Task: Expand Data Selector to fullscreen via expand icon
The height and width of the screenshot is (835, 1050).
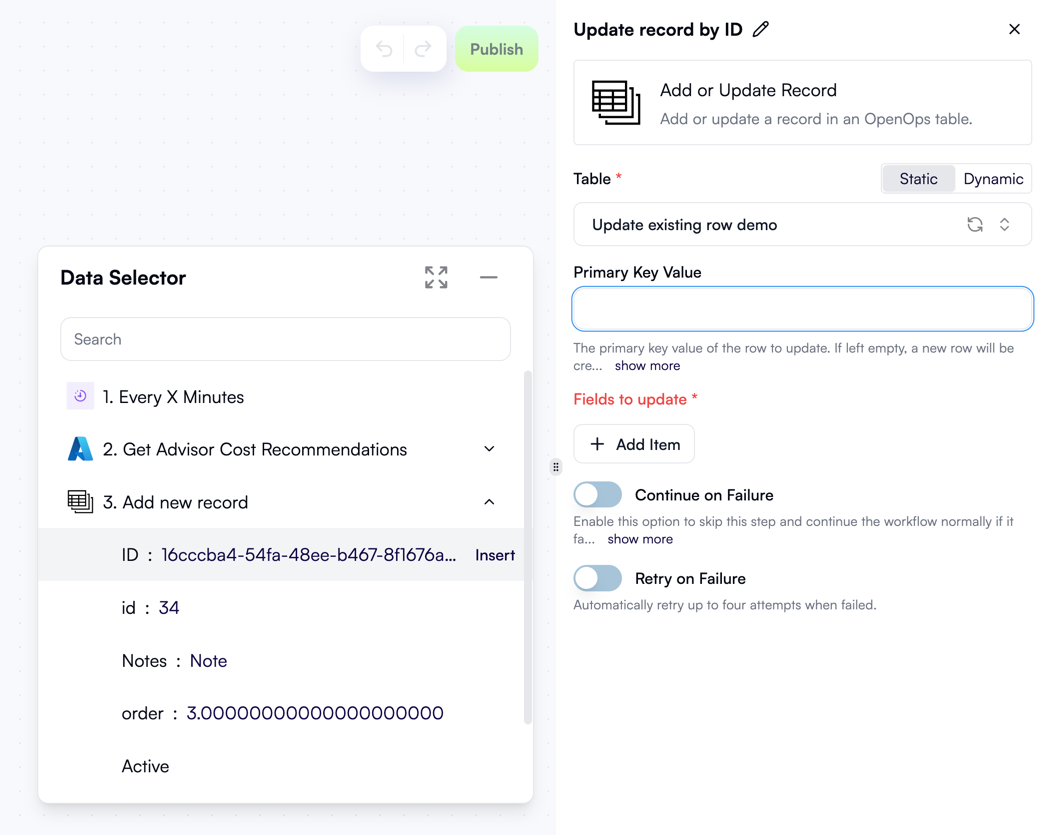Action: [x=435, y=277]
